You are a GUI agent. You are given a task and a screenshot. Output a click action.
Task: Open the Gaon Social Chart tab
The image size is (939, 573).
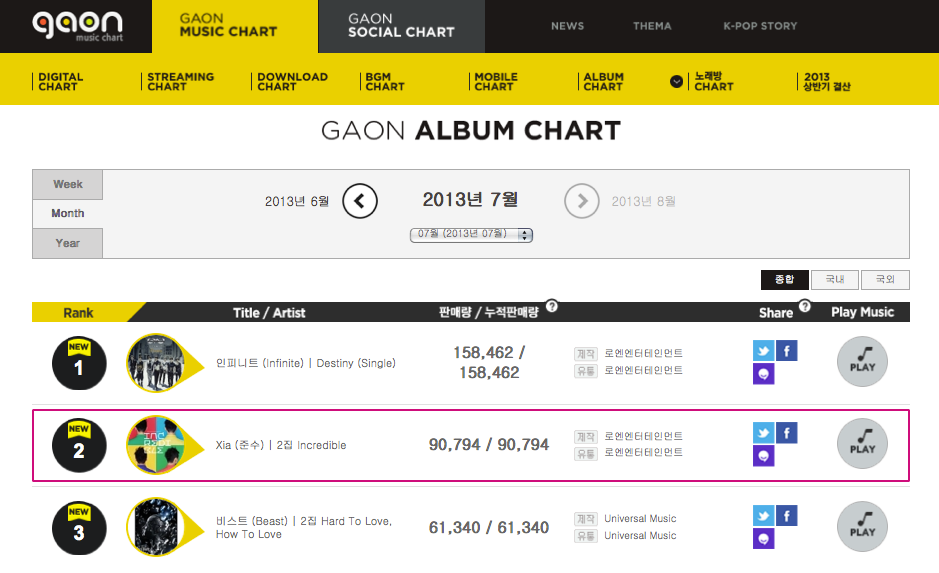point(401,26)
